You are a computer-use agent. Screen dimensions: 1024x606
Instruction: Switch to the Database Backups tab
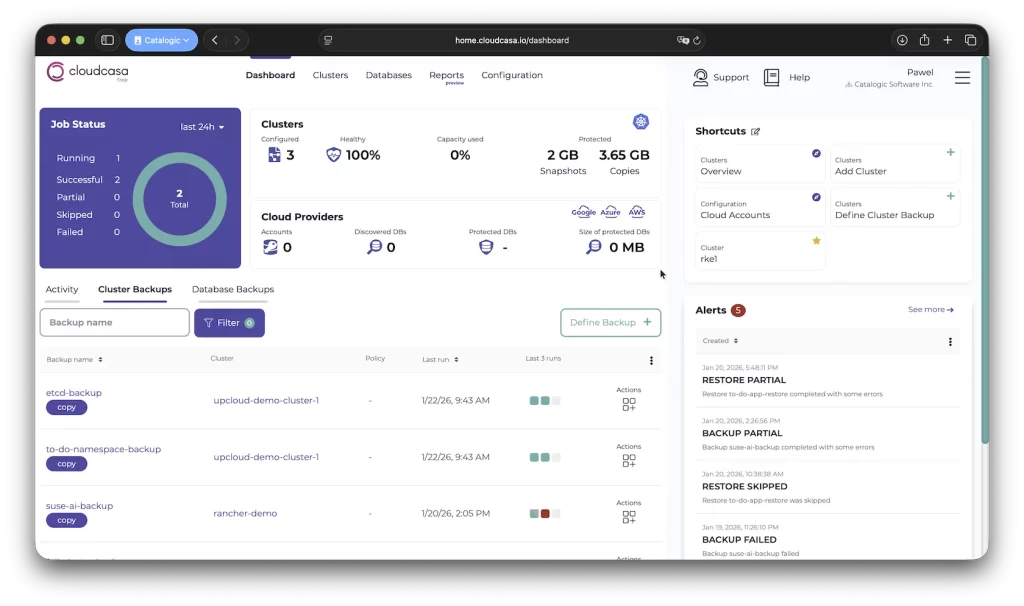click(x=232, y=289)
